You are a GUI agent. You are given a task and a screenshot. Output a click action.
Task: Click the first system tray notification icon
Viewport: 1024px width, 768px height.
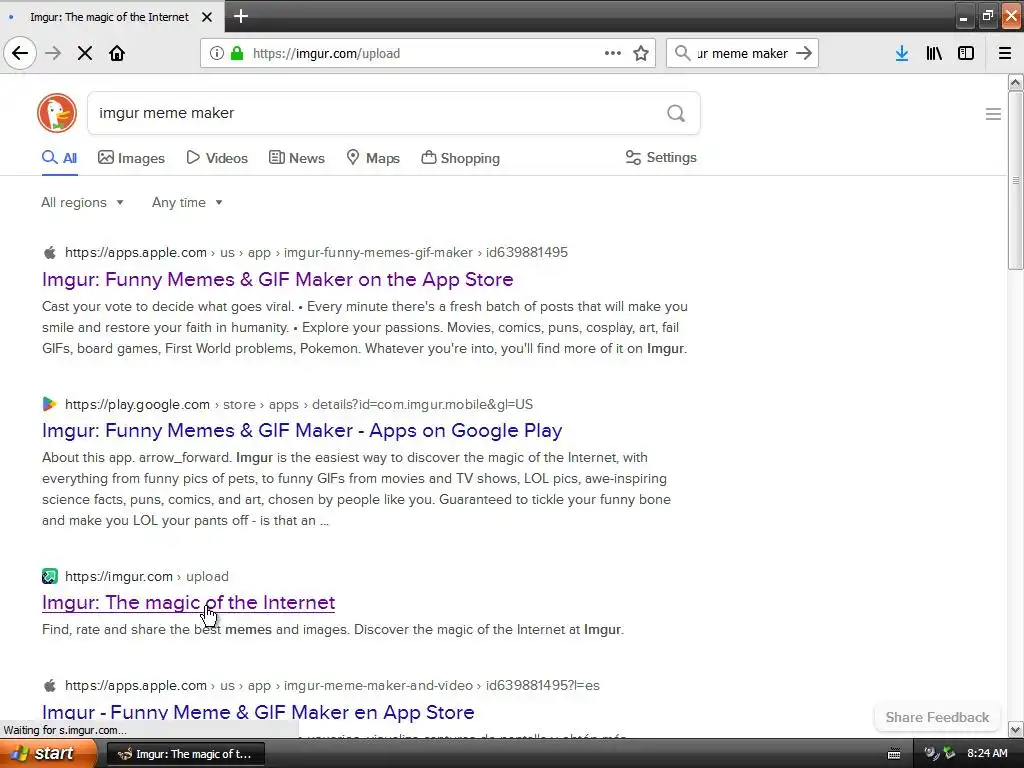click(x=930, y=754)
